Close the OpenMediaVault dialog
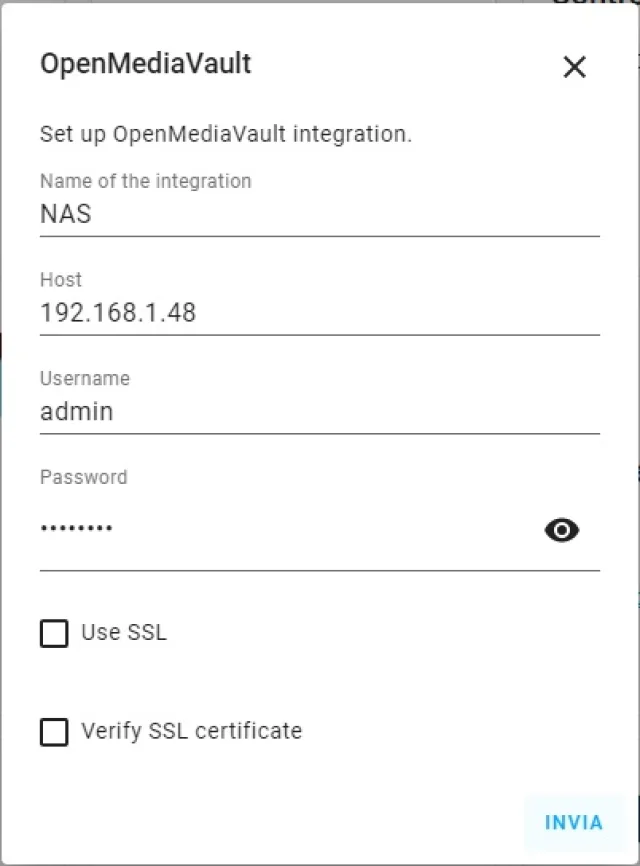 [574, 67]
